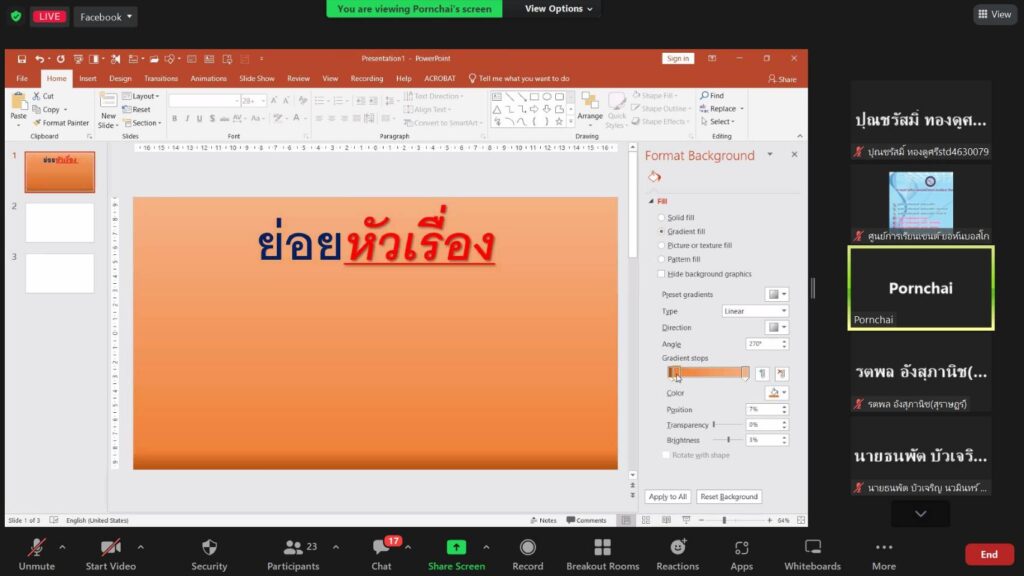Click the Undo icon in title bar
The height and width of the screenshot is (576, 1024).
tap(39, 59)
